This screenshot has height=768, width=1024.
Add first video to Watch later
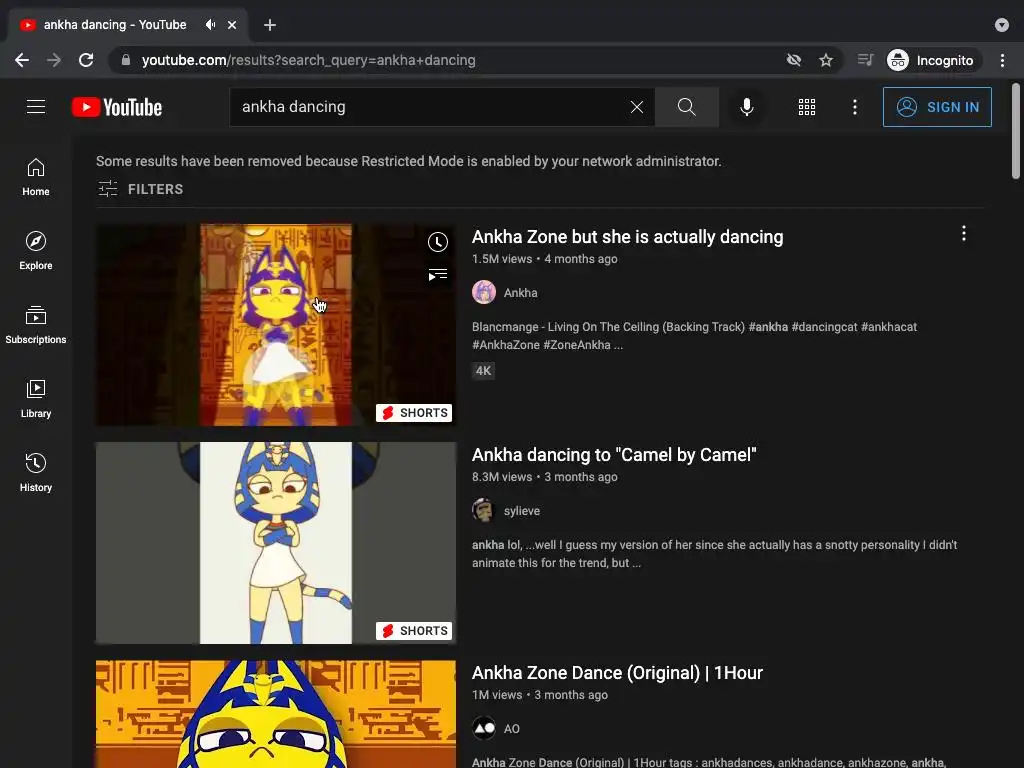pyautogui.click(x=438, y=242)
